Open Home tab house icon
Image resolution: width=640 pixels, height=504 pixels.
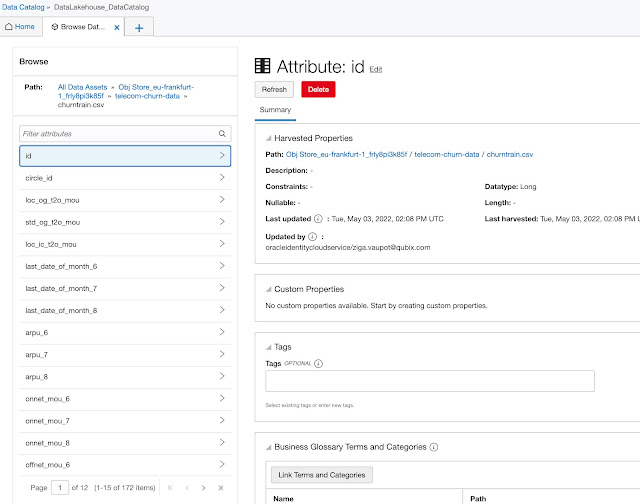point(9,27)
